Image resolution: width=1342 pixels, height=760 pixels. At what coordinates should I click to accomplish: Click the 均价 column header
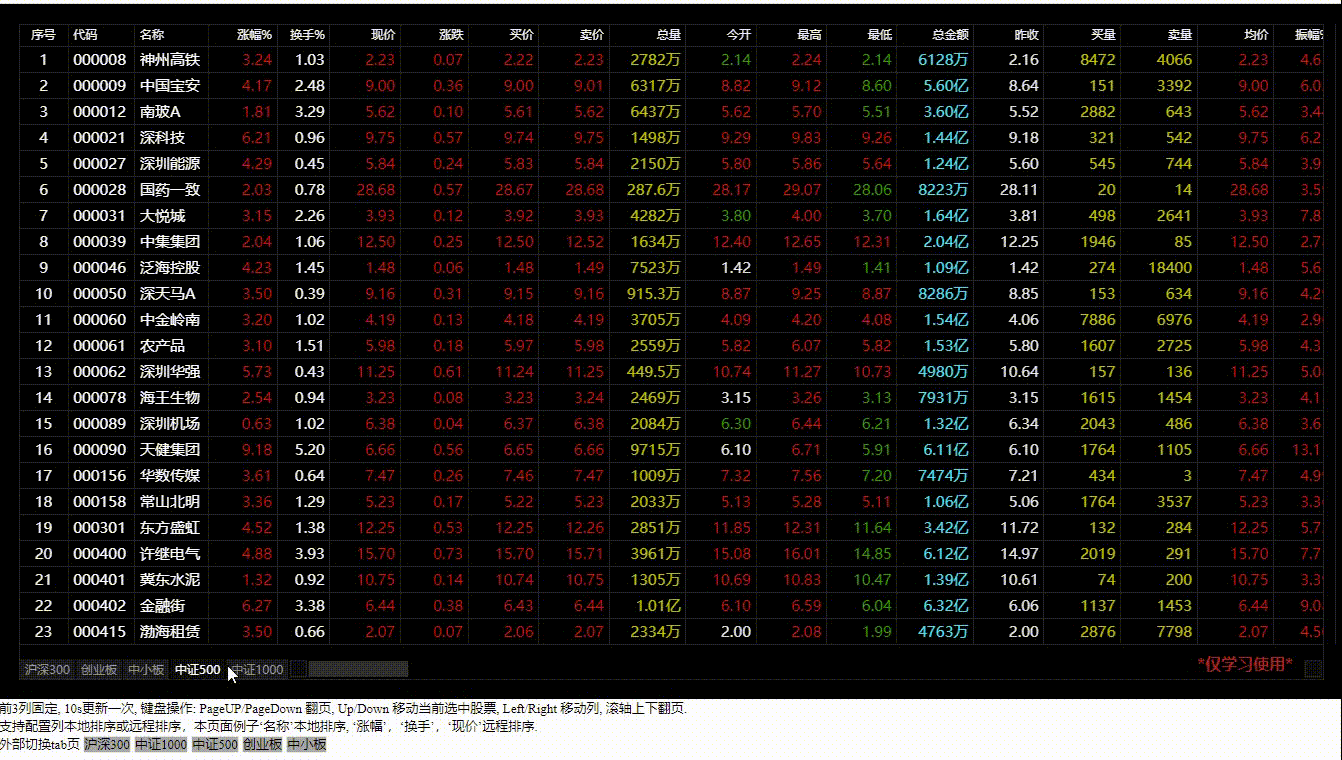[x=1257, y=35]
